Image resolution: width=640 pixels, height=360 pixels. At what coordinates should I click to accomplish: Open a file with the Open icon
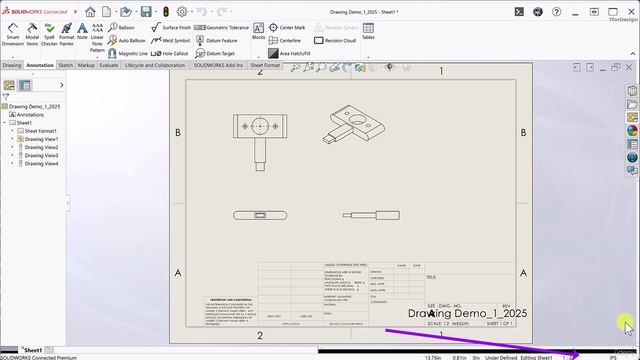[126, 12]
